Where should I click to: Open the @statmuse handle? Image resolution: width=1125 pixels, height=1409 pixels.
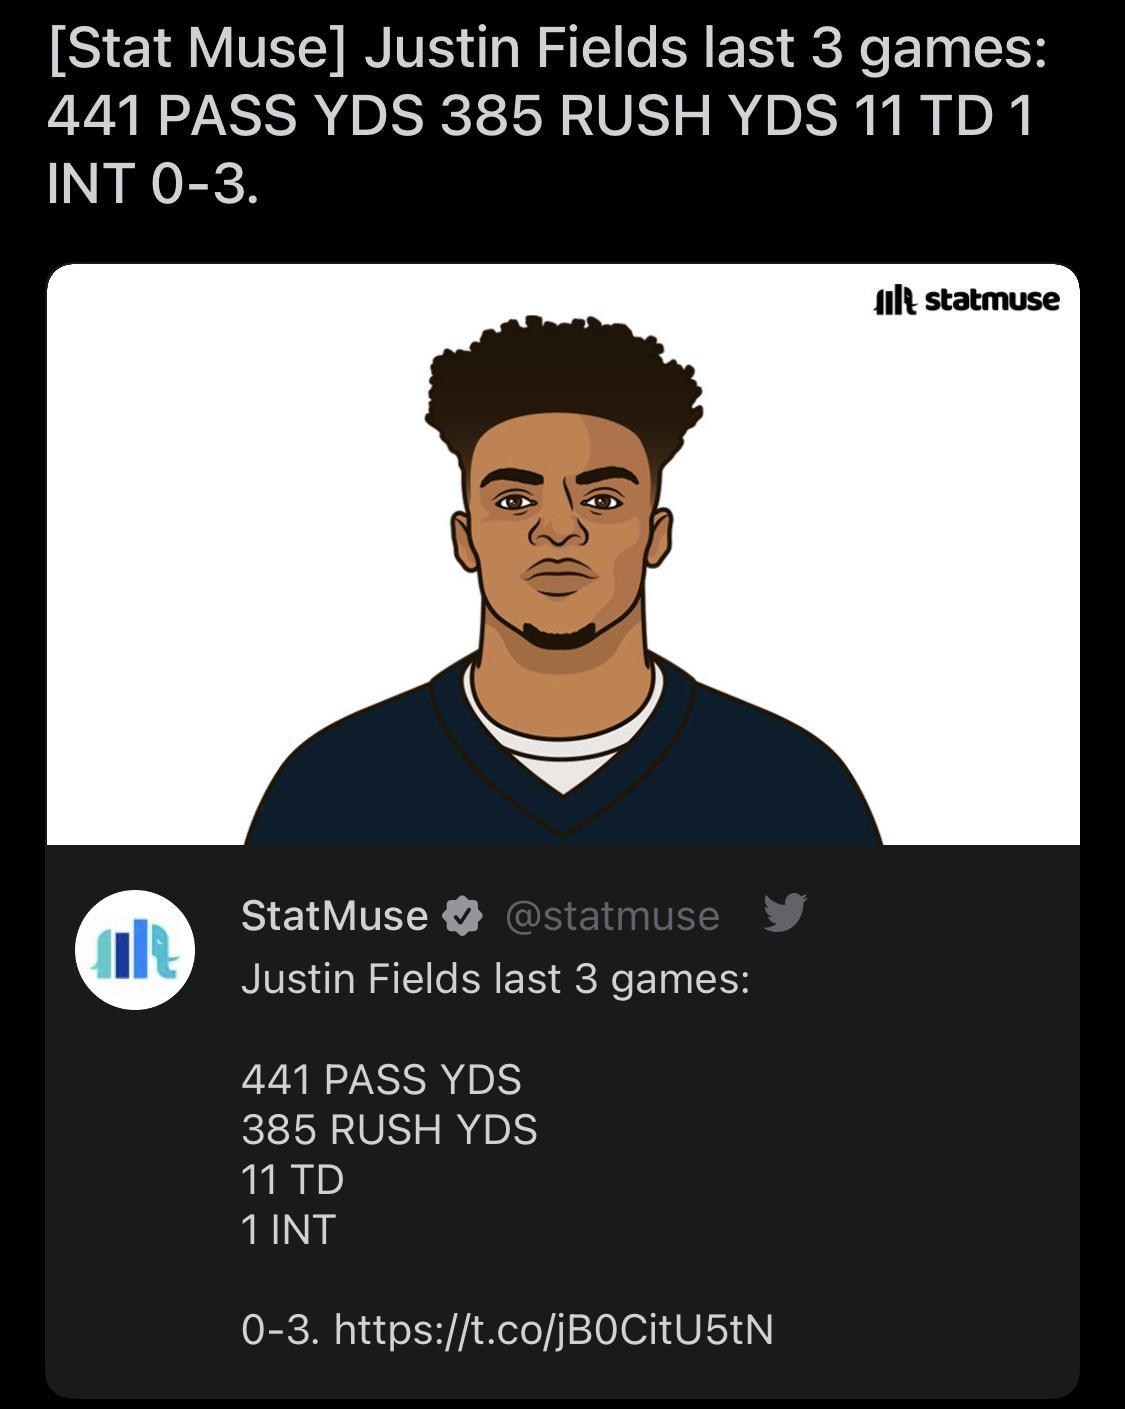click(x=612, y=916)
